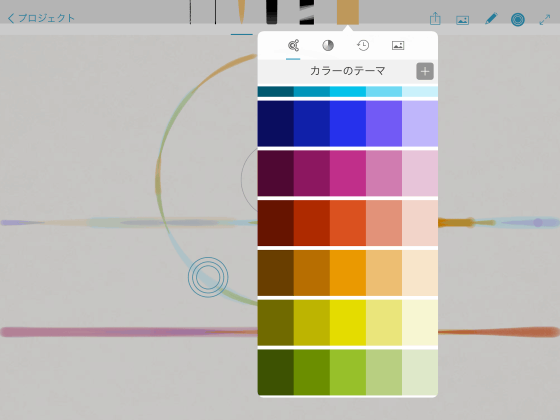Choose the bright yellow swatch
560x420 pixels.
pos(348,322)
